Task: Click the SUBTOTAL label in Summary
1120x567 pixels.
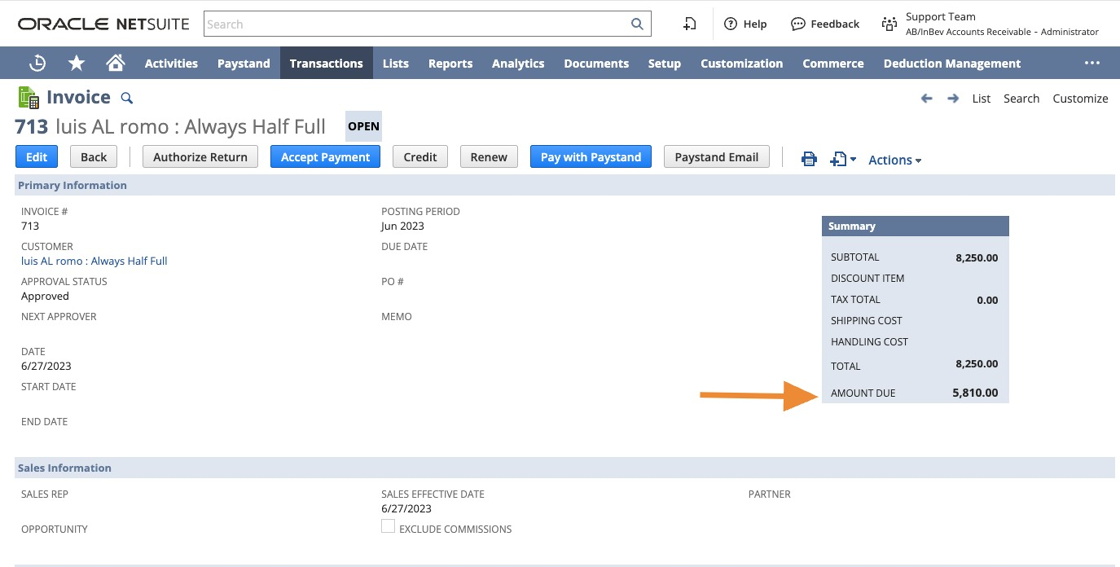Action: click(x=855, y=257)
